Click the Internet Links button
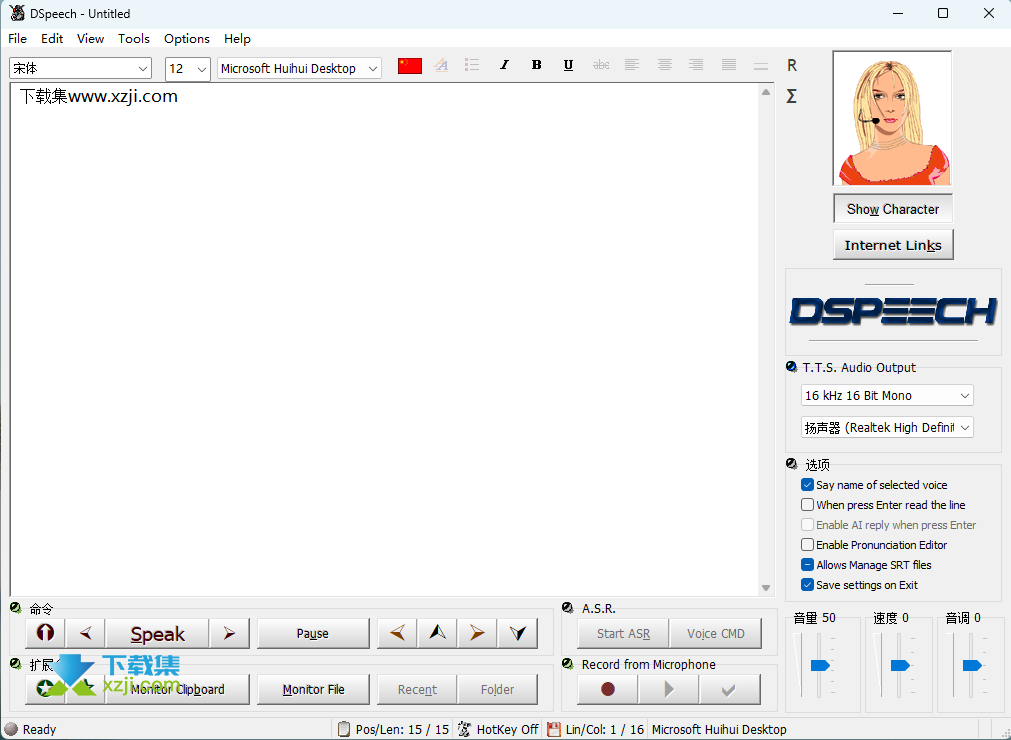The width and height of the screenshot is (1011, 740). click(893, 245)
